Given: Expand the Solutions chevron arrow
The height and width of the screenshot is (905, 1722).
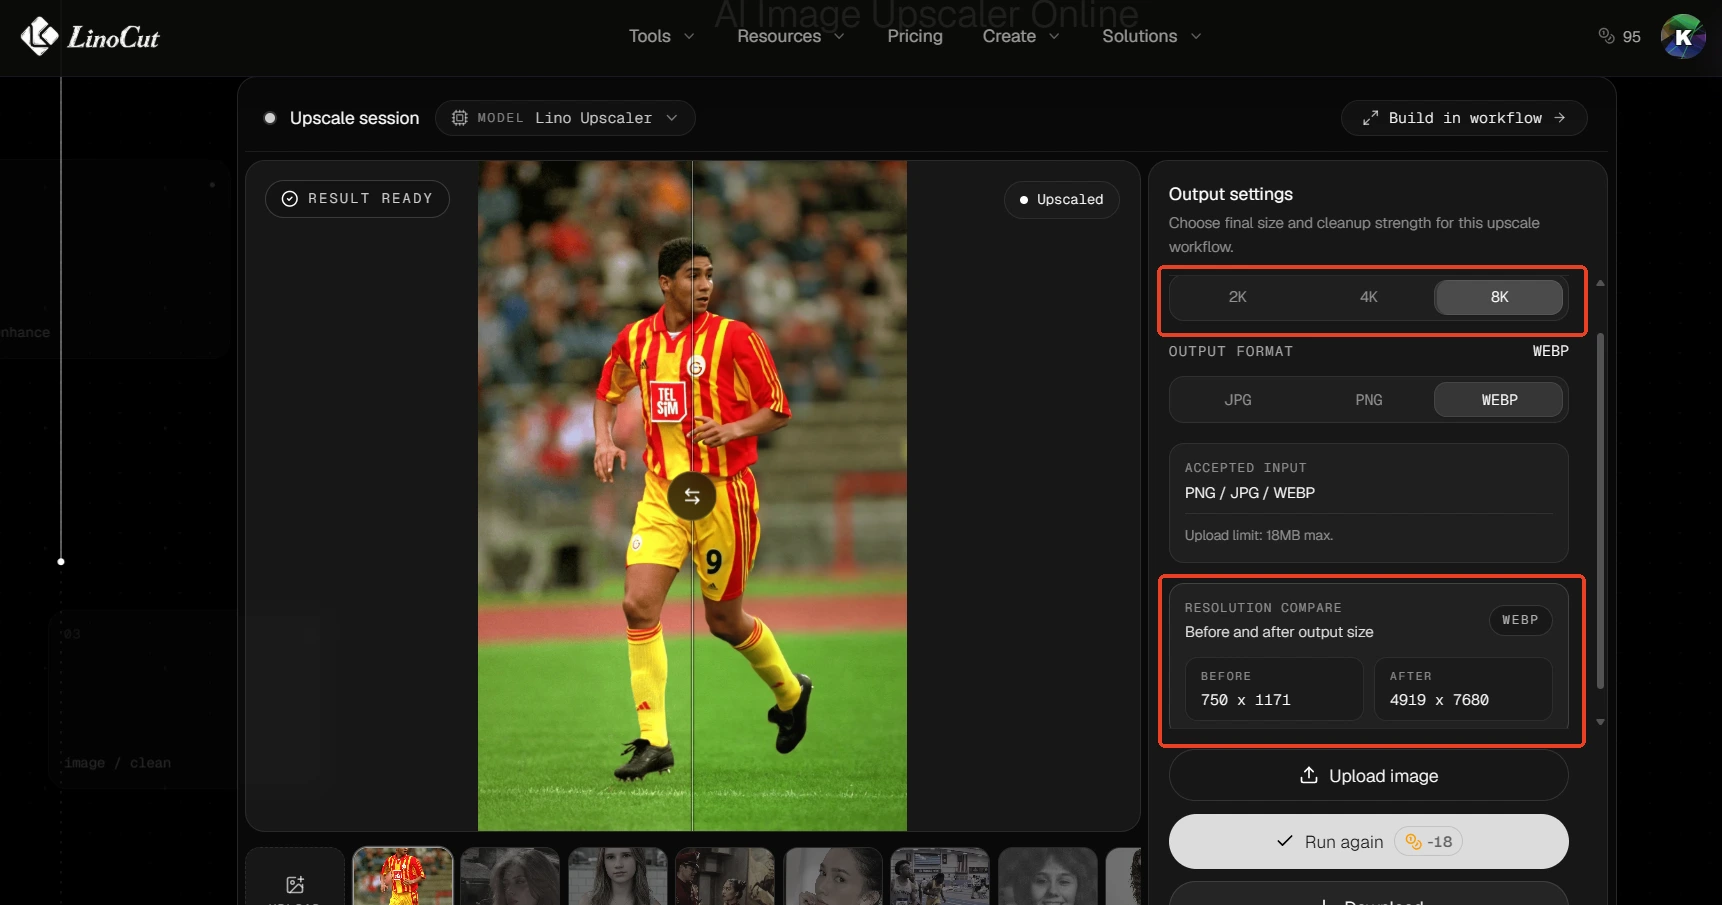Looking at the screenshot, I should point(1196,36).
